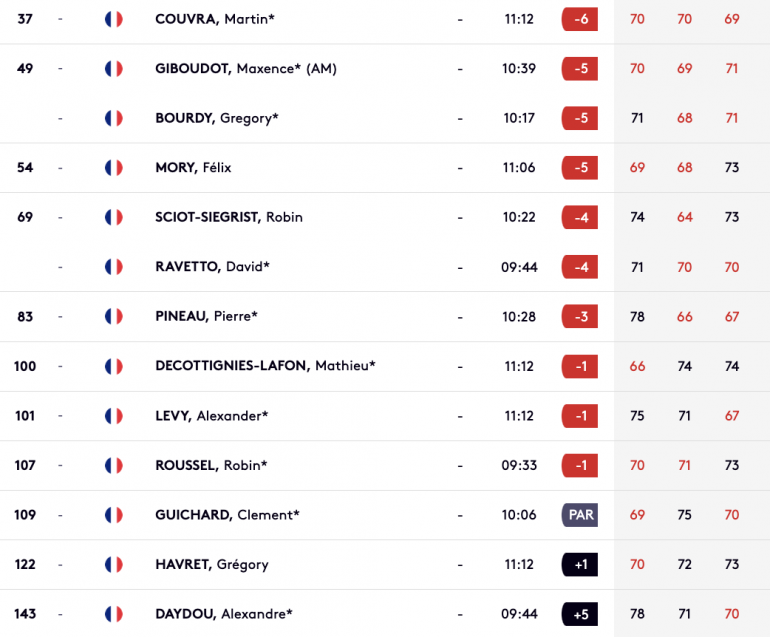Click the flag icon beside BOURDY, Gregory
This screenshot has height=637, width=770.
[x=113, y=118]
